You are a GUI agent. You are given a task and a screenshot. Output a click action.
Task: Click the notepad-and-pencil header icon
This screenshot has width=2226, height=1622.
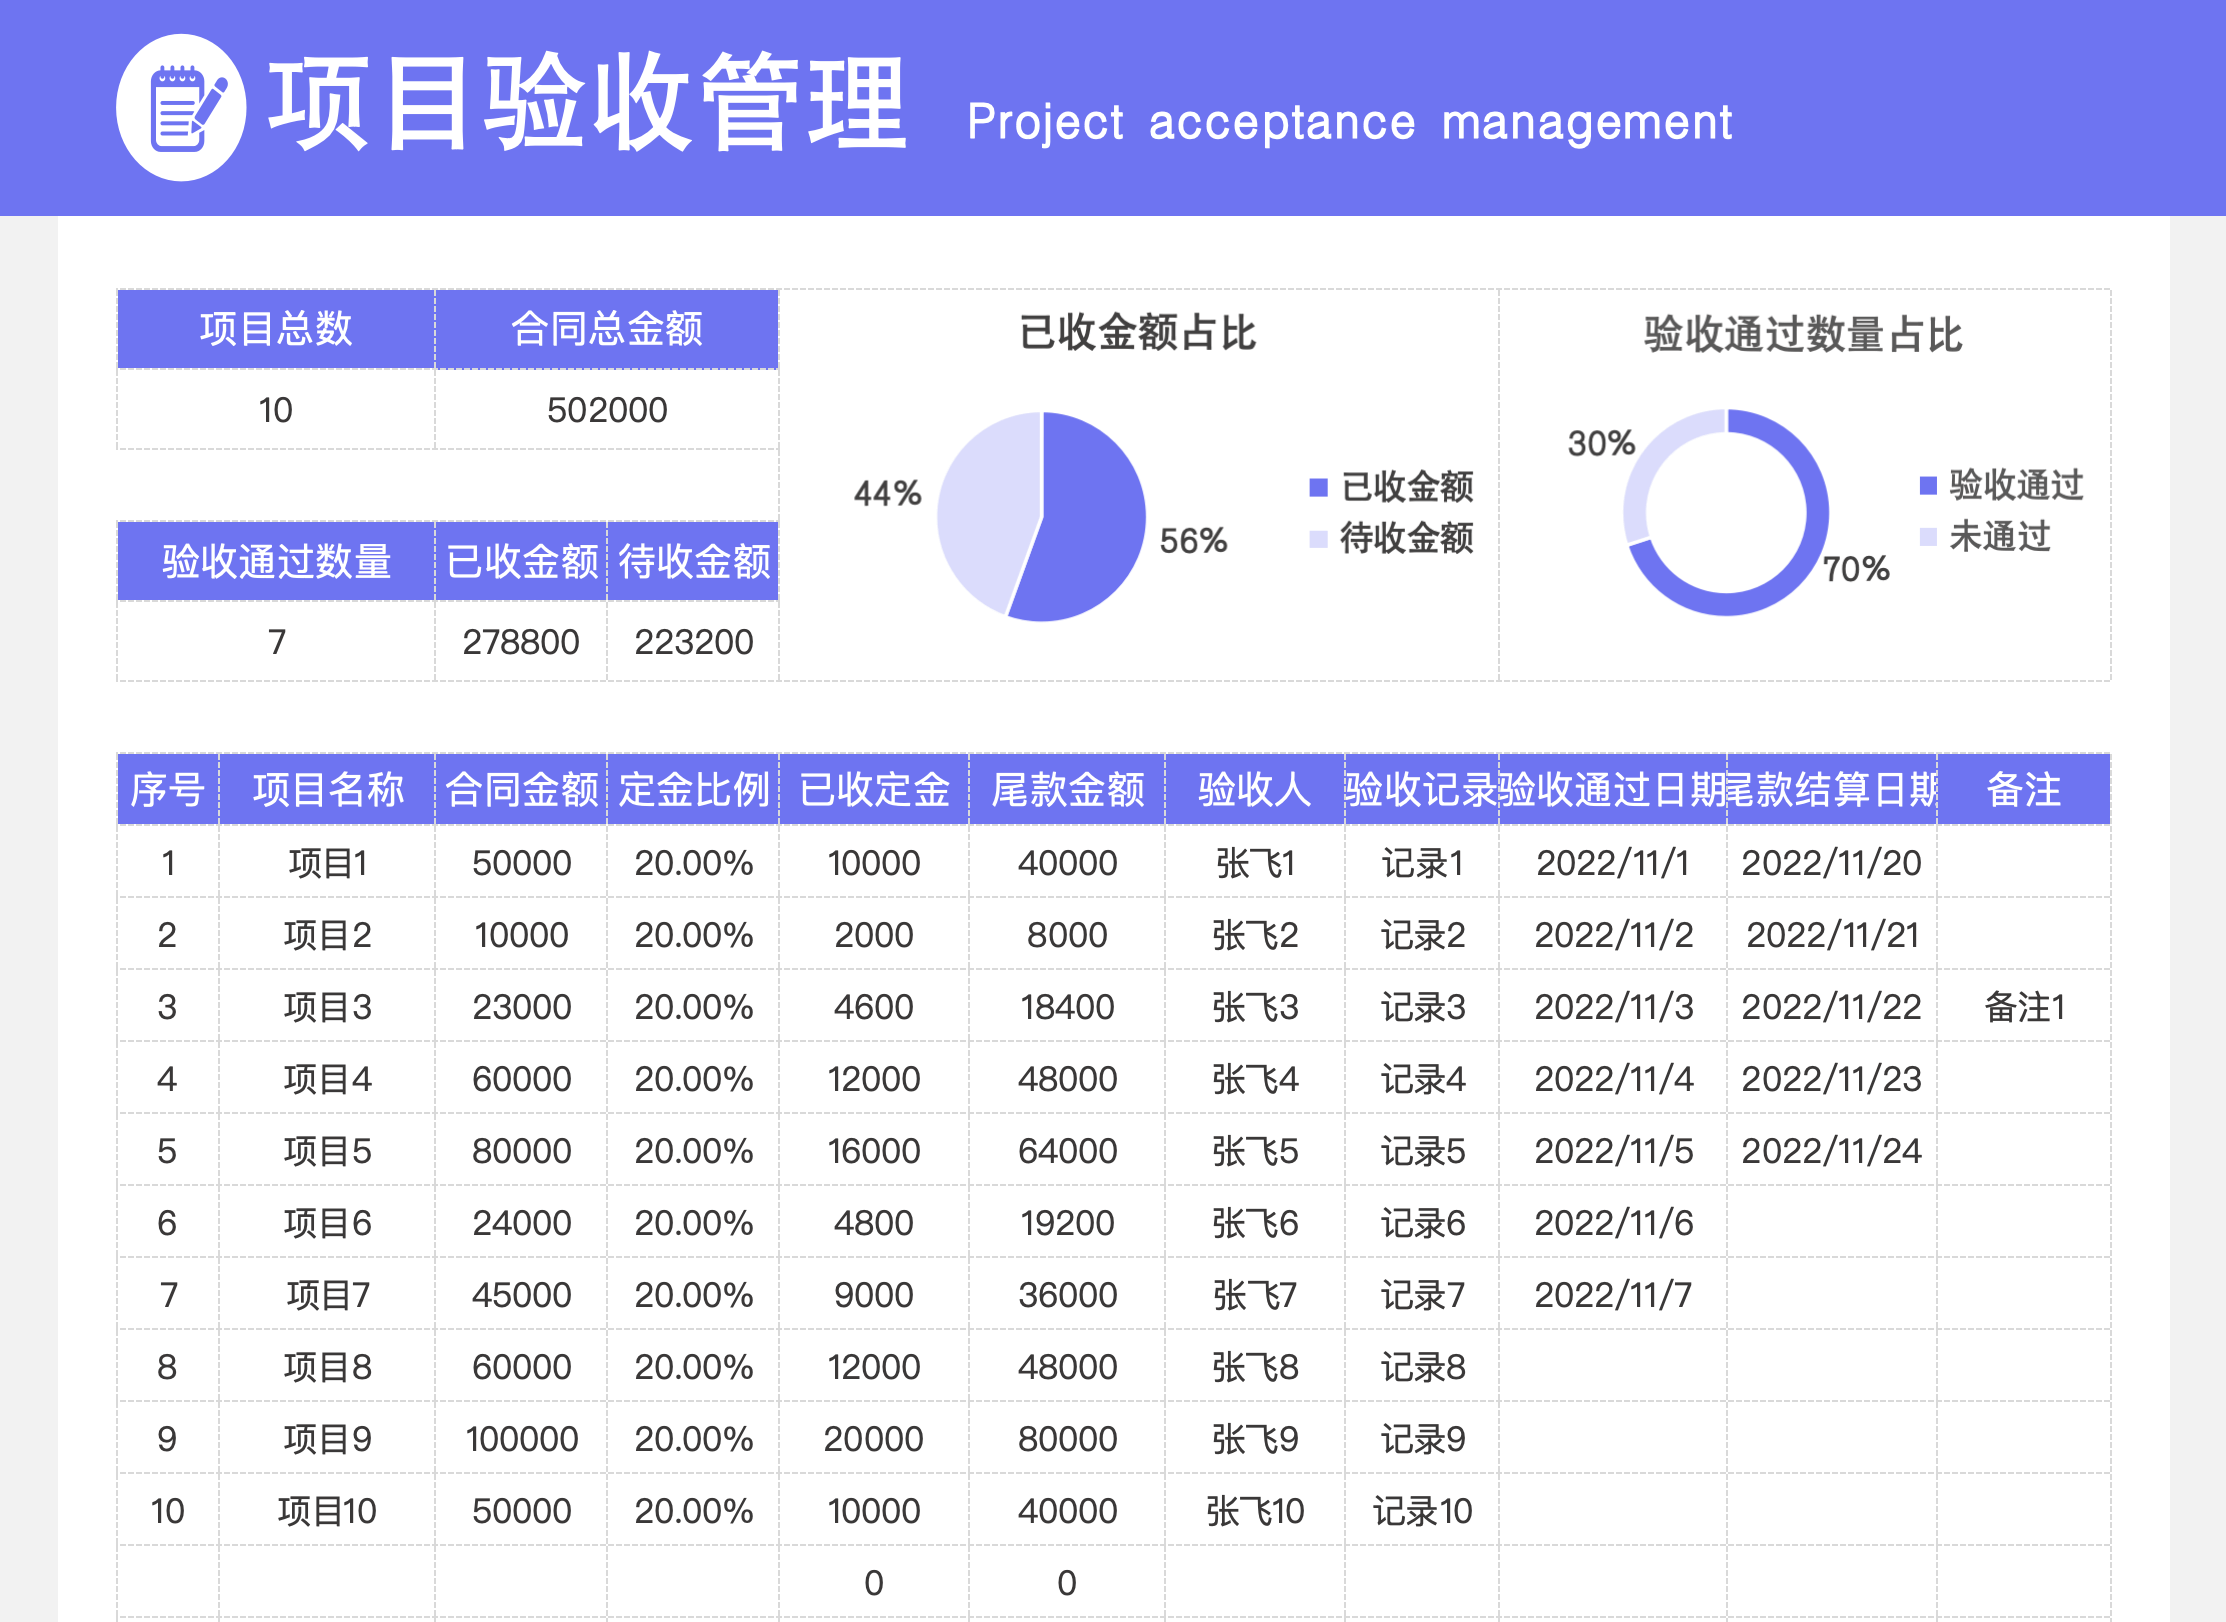pos(182,106)
